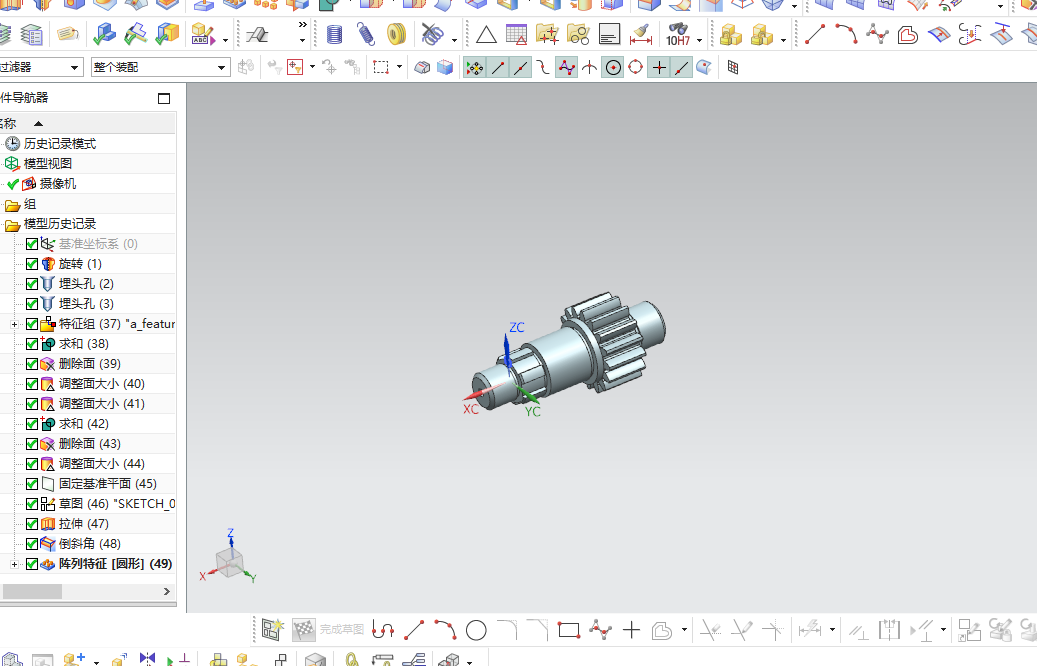The image size is (1037, 666).
Task: Click the delete spring tool icon
Action: tap(432, 34)
